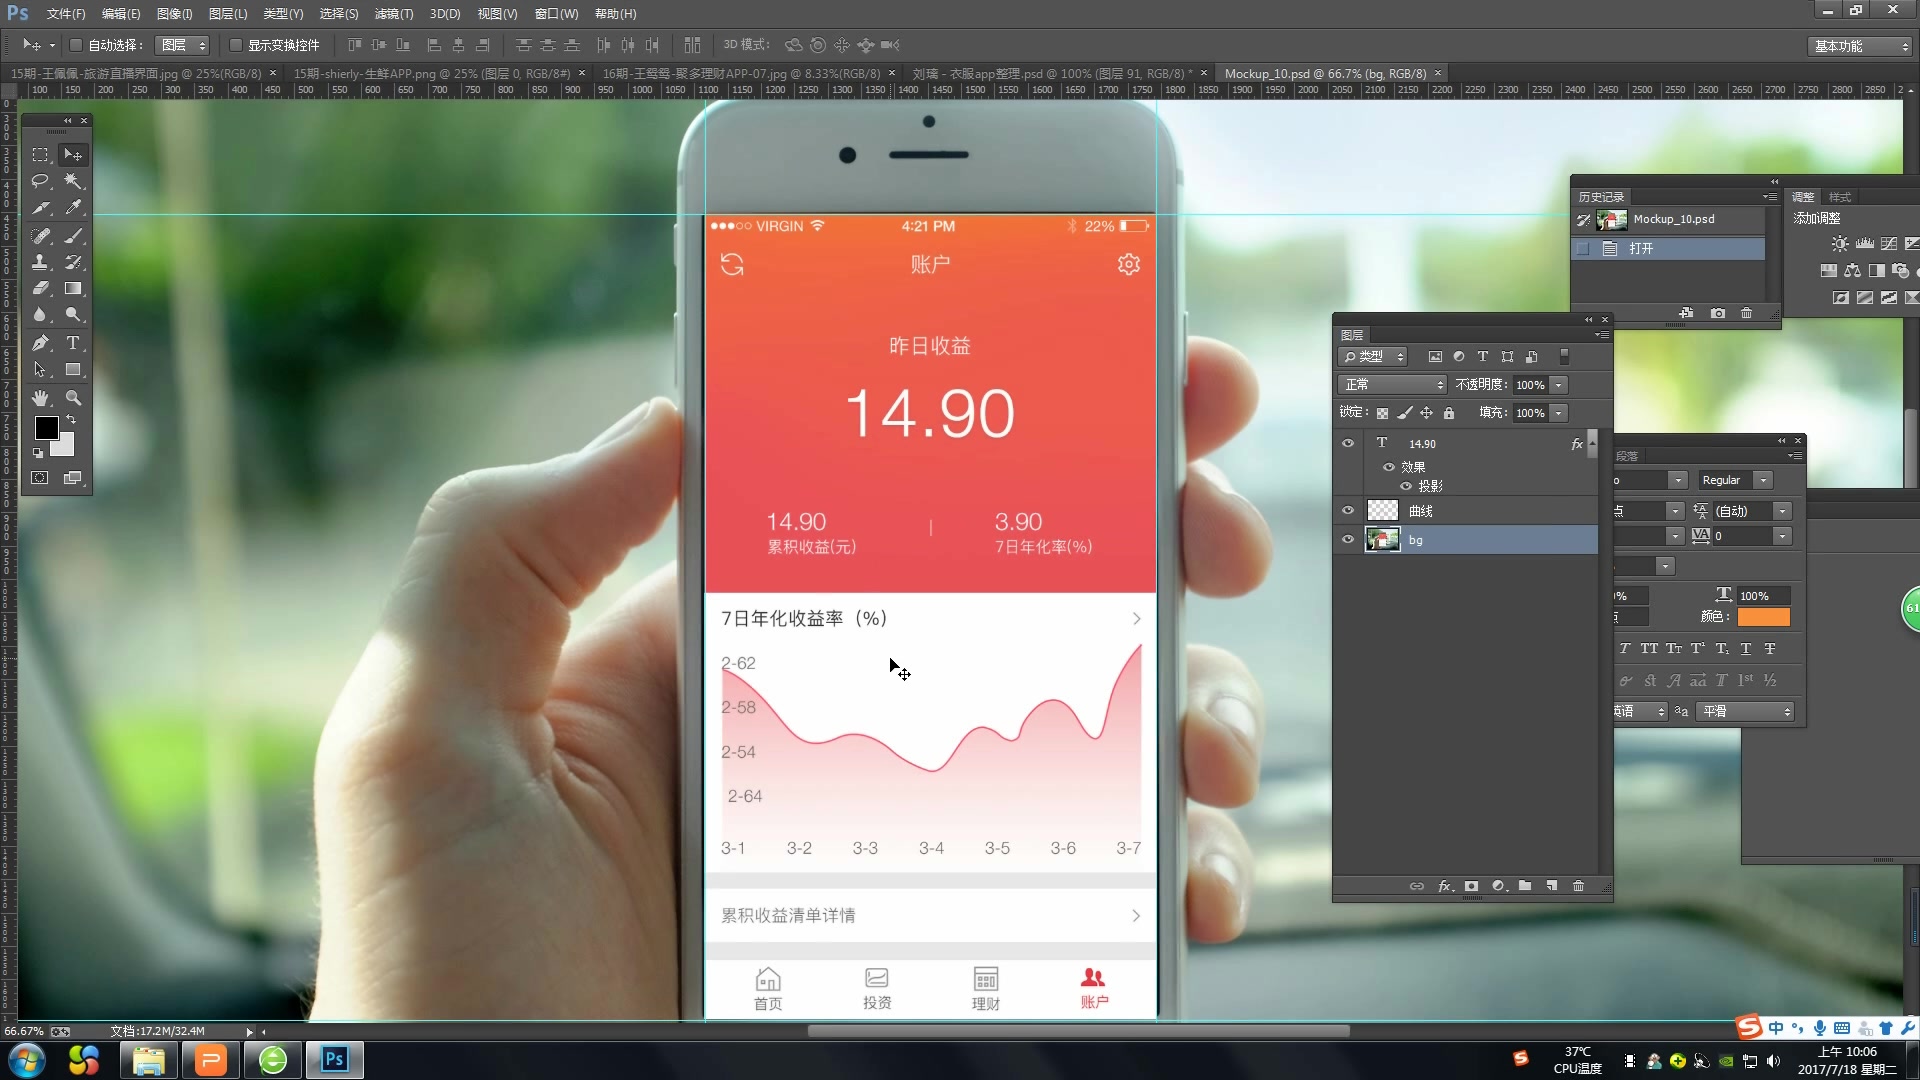Open the 不透明度 opacity dropdown arrow
The height and width of the screenshot is (1080, 1920).
1558,385
